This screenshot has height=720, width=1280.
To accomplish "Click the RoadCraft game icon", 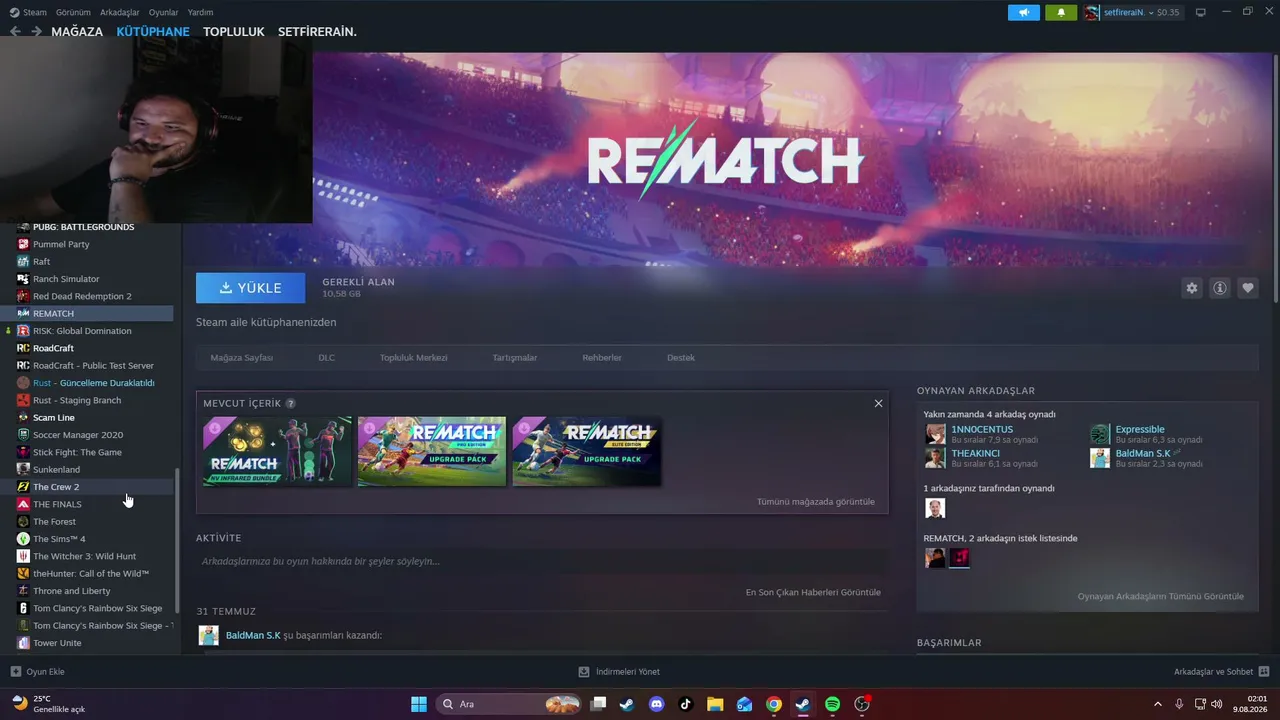I will [x=23, y=348].
